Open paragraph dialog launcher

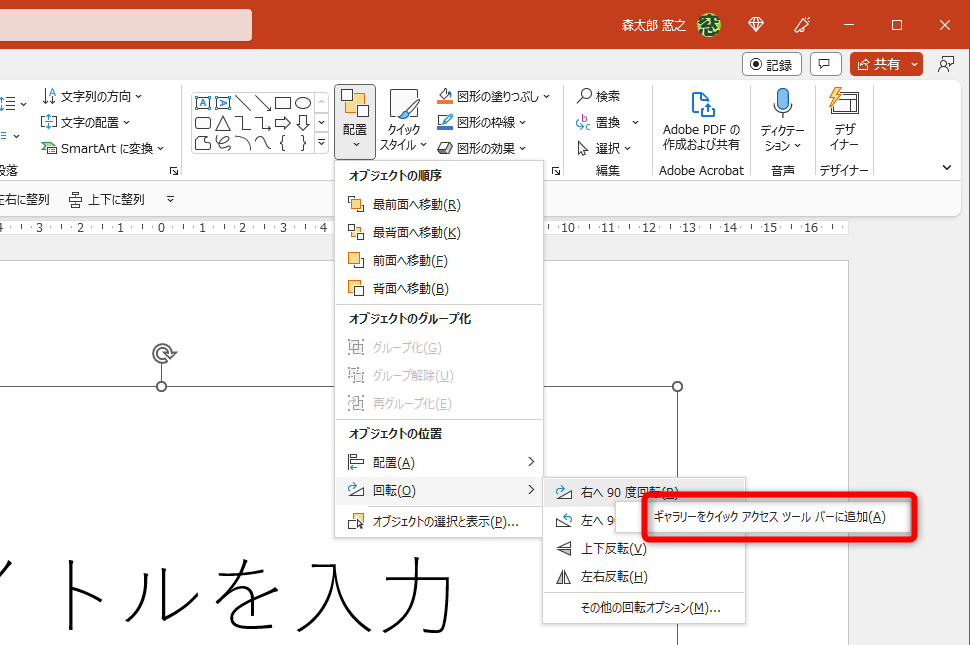(174, 171)
